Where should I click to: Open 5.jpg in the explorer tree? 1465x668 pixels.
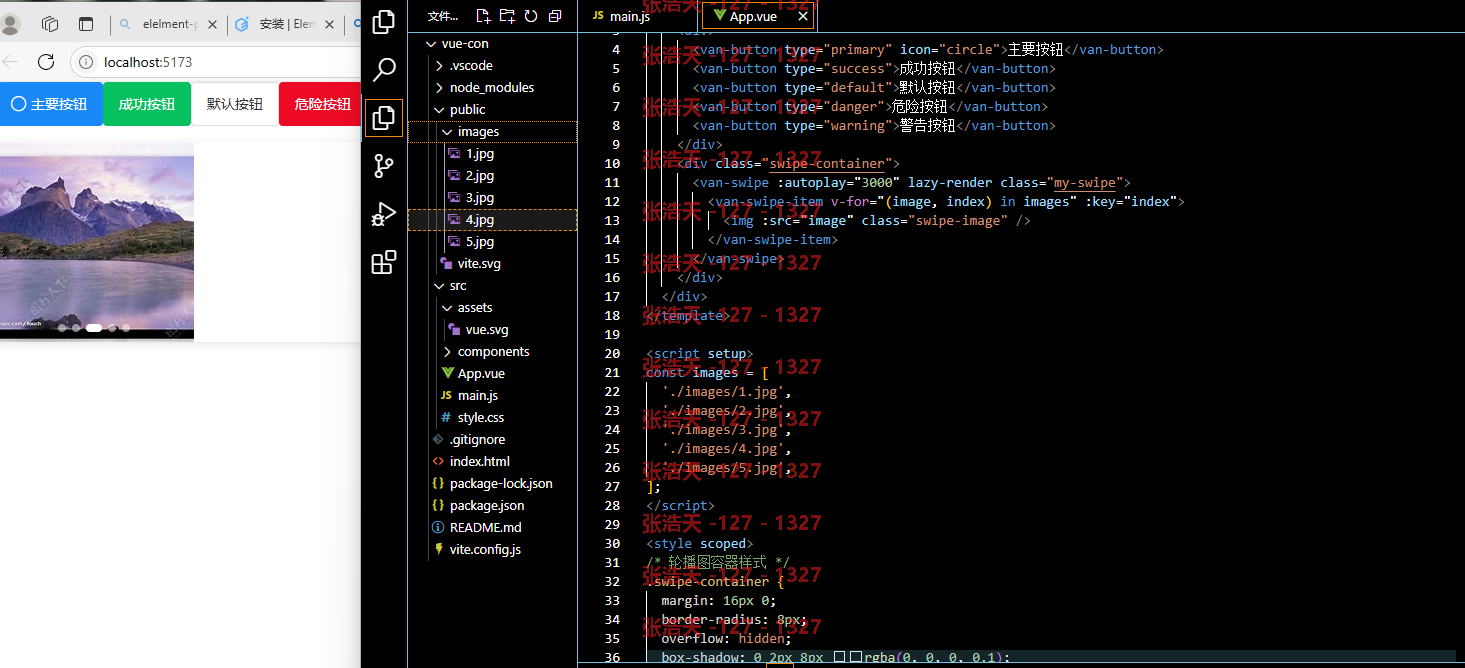pyautogui.click(x=480, y=242)
